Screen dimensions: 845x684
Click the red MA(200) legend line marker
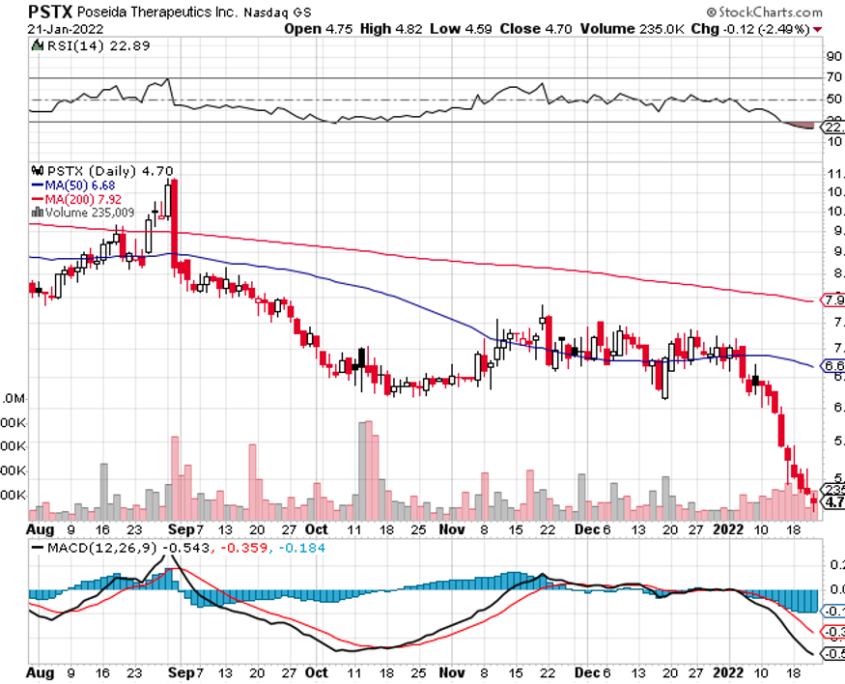(x=39, y=198)
